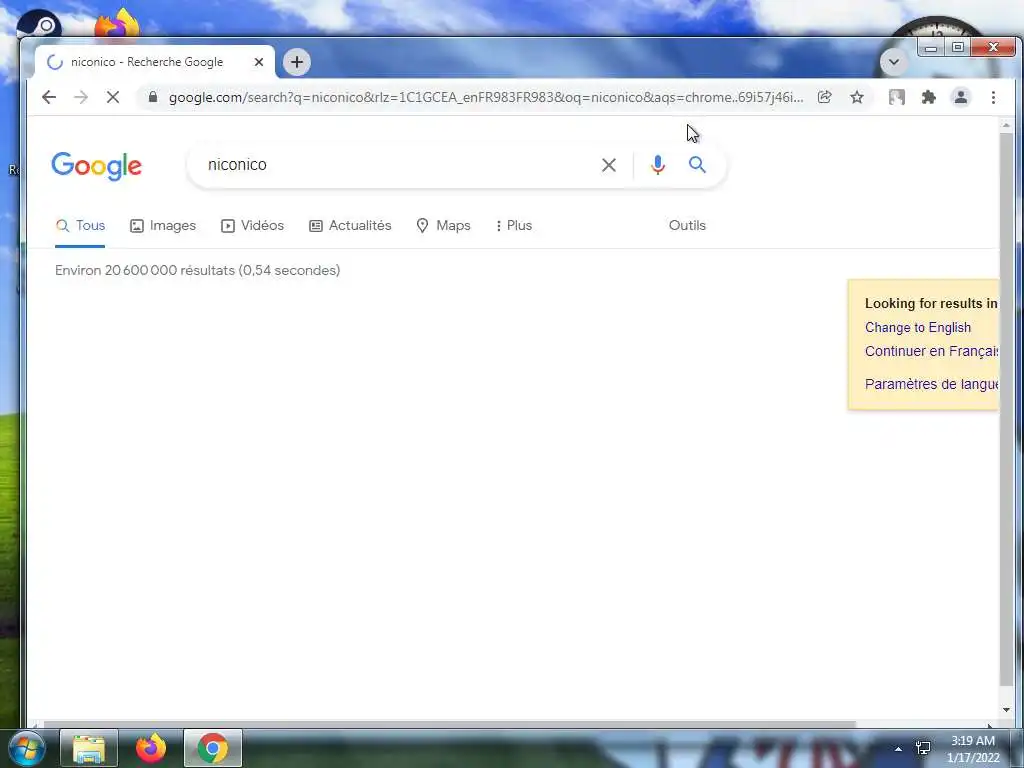Viewport: 1024px width, 768px height.
Task: Open the Windows Start menu
Action: pyautogui.click(x=26, y=748)
